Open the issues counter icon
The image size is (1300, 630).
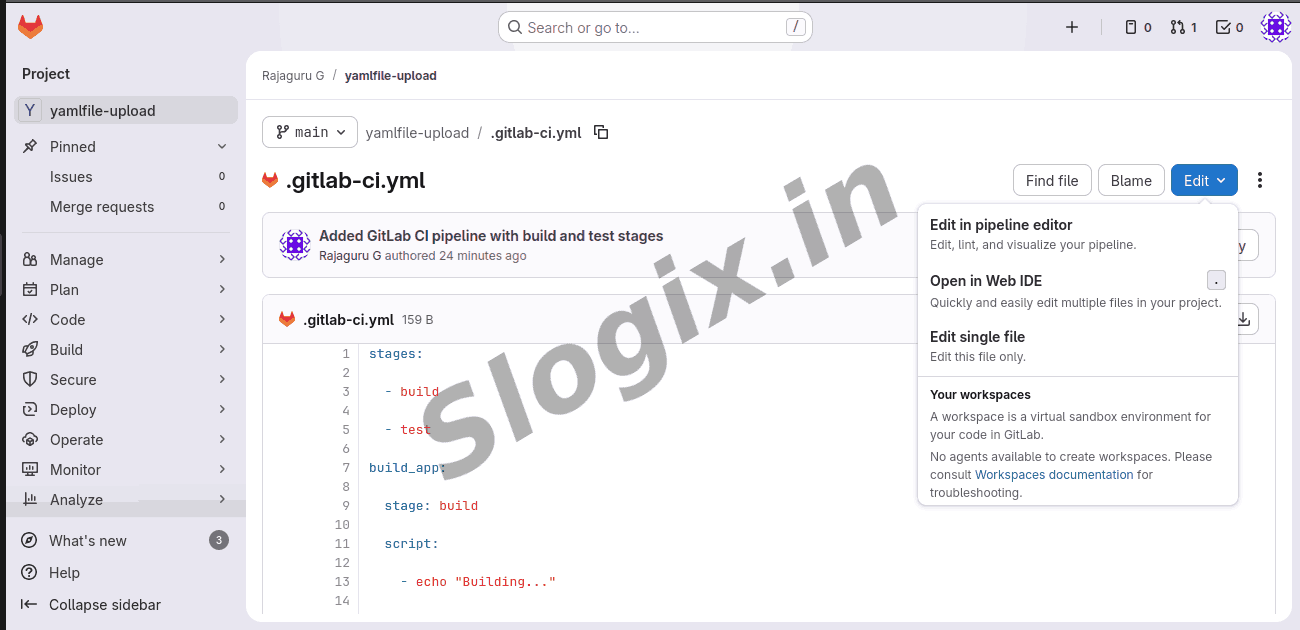(1138, 27)
